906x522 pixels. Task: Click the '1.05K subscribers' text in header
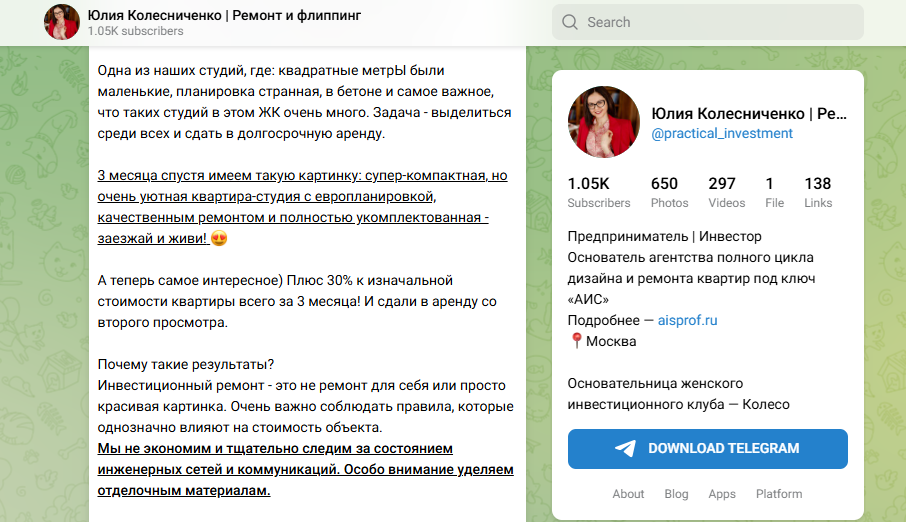135,31
